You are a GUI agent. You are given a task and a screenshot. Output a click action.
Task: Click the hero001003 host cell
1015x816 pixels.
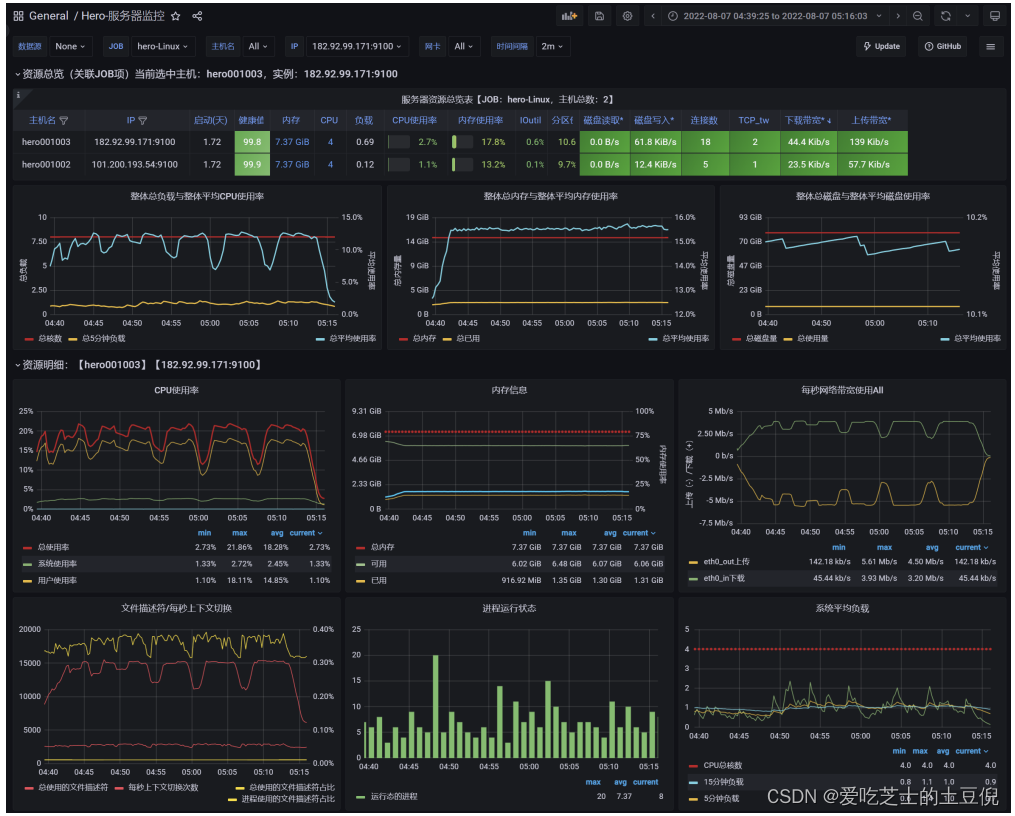46,142
